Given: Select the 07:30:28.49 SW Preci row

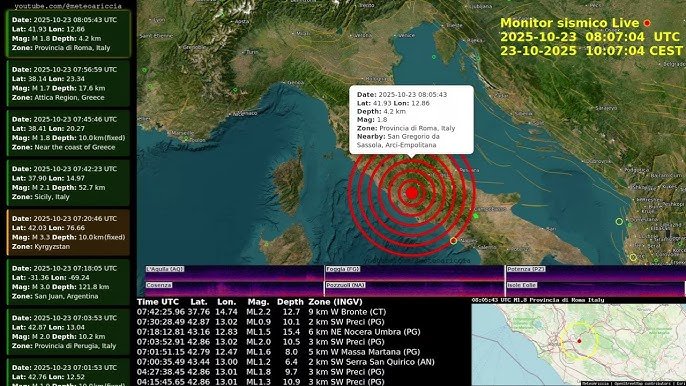Looking at the screenshot, I should 260,322.
